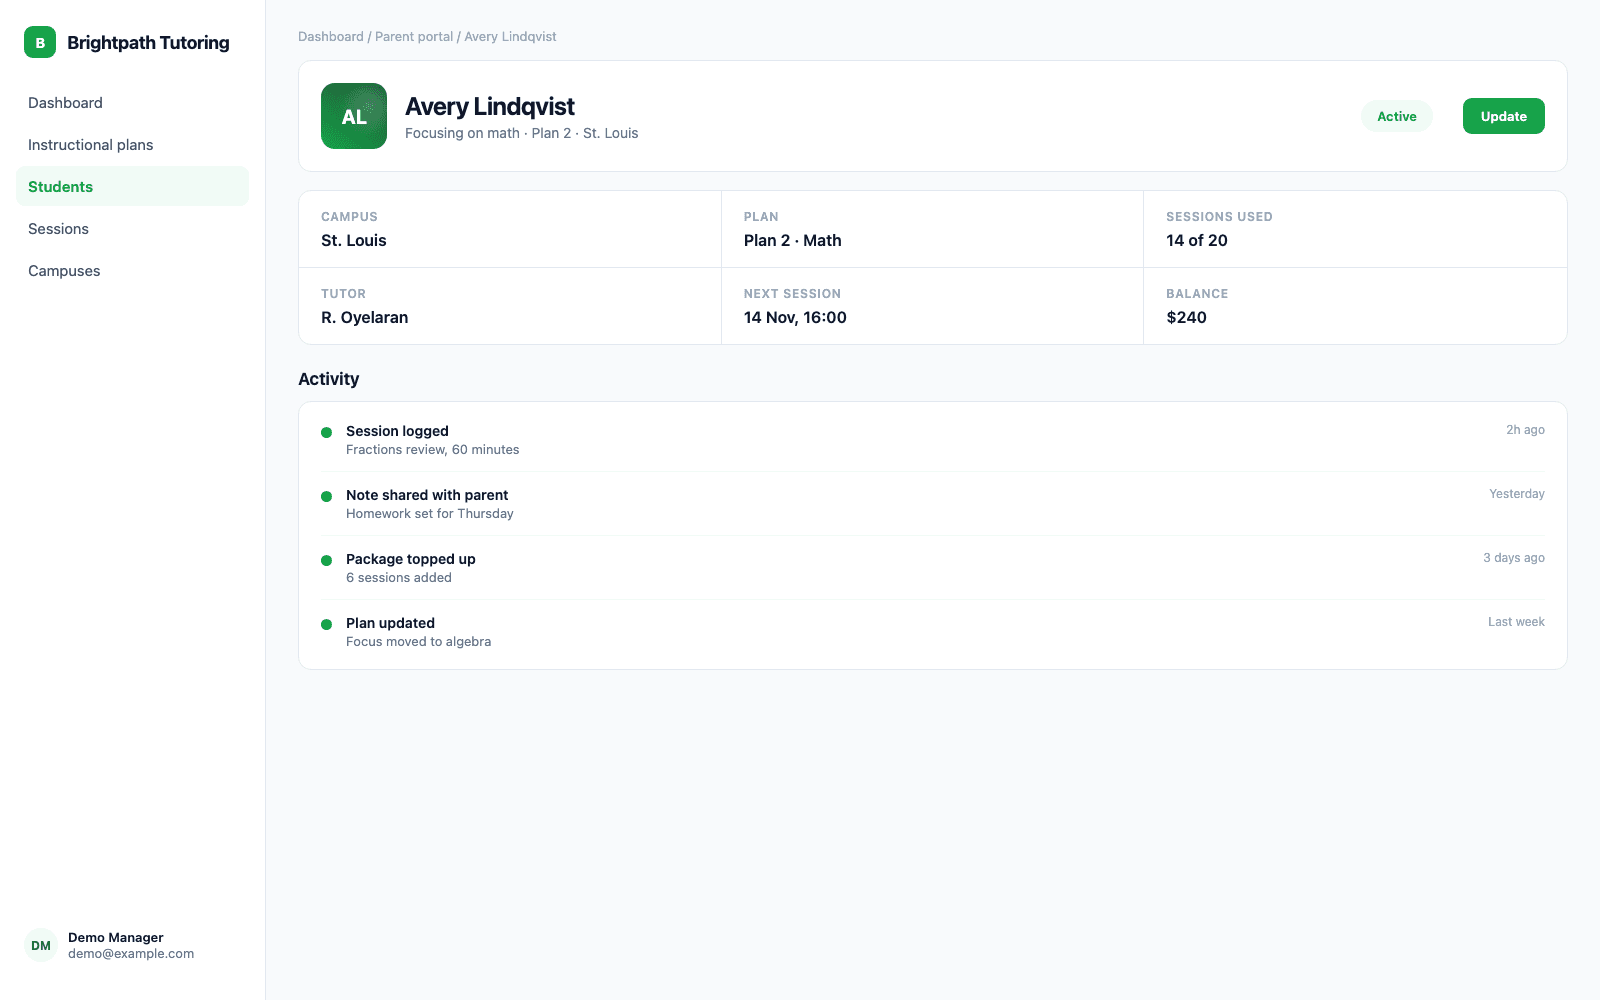Click the 'Plan 2 · Math' value
The height and width of the screenshot is (1000, 1600).
point(792,240)
